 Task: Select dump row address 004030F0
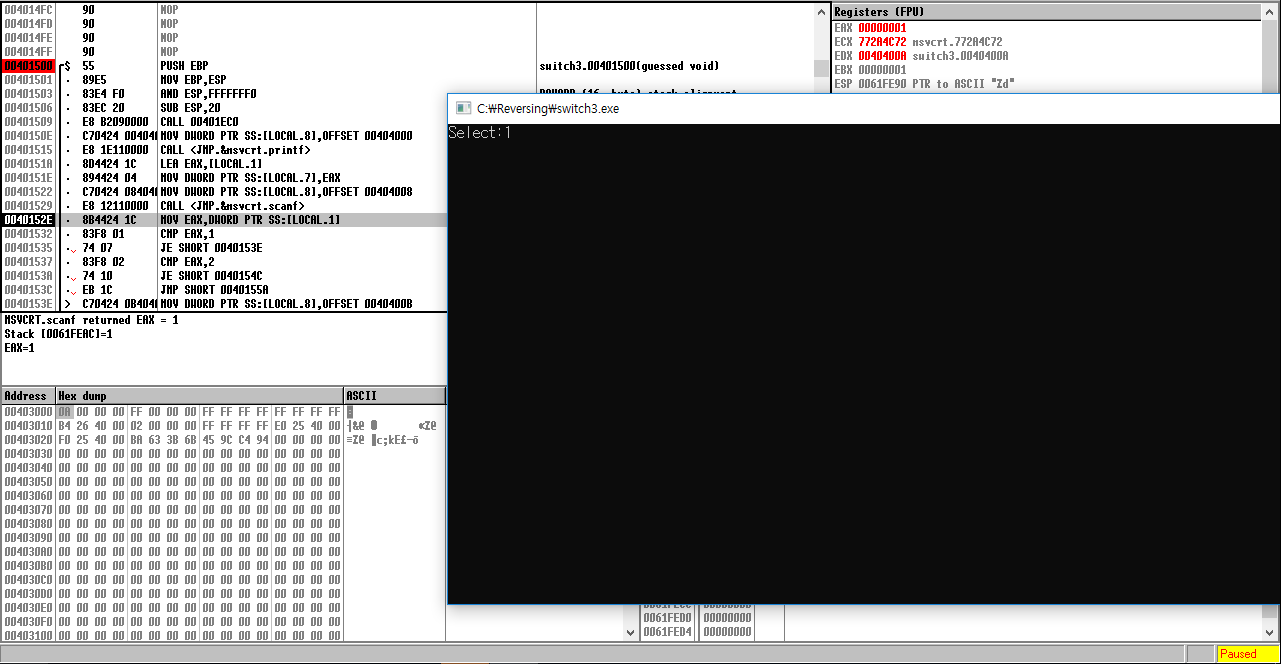click(x=28, y=622)
